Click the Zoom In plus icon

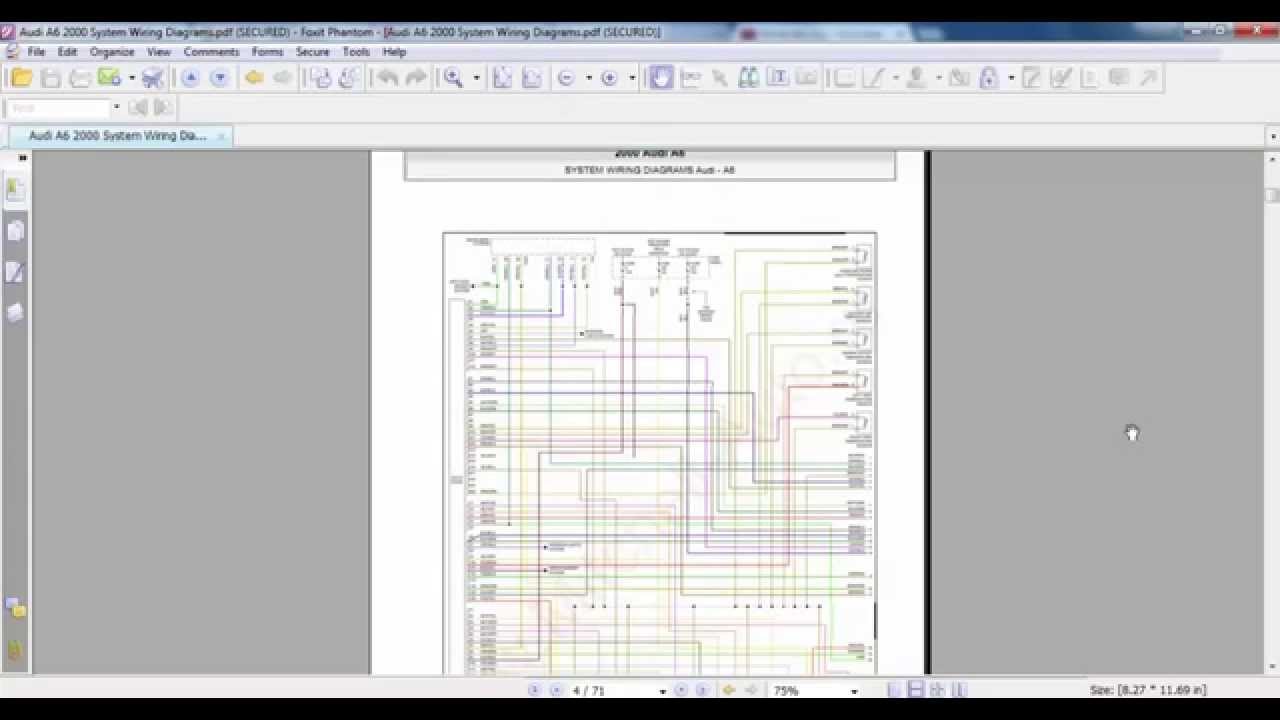609,78
